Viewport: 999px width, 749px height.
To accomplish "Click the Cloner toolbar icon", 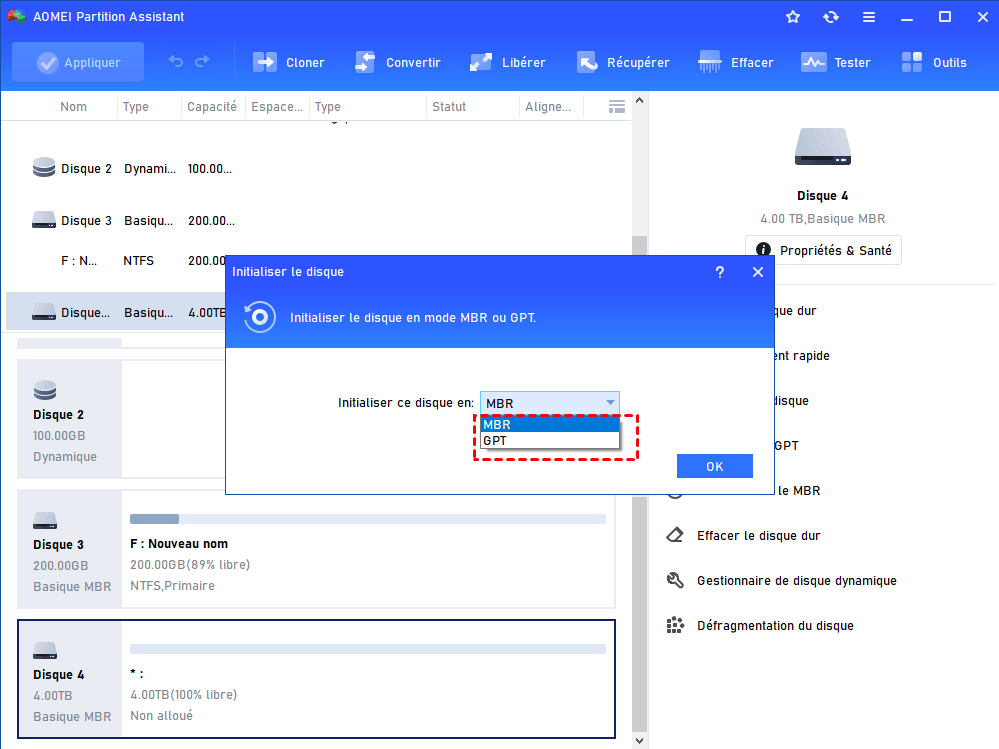I will point(265,62).
